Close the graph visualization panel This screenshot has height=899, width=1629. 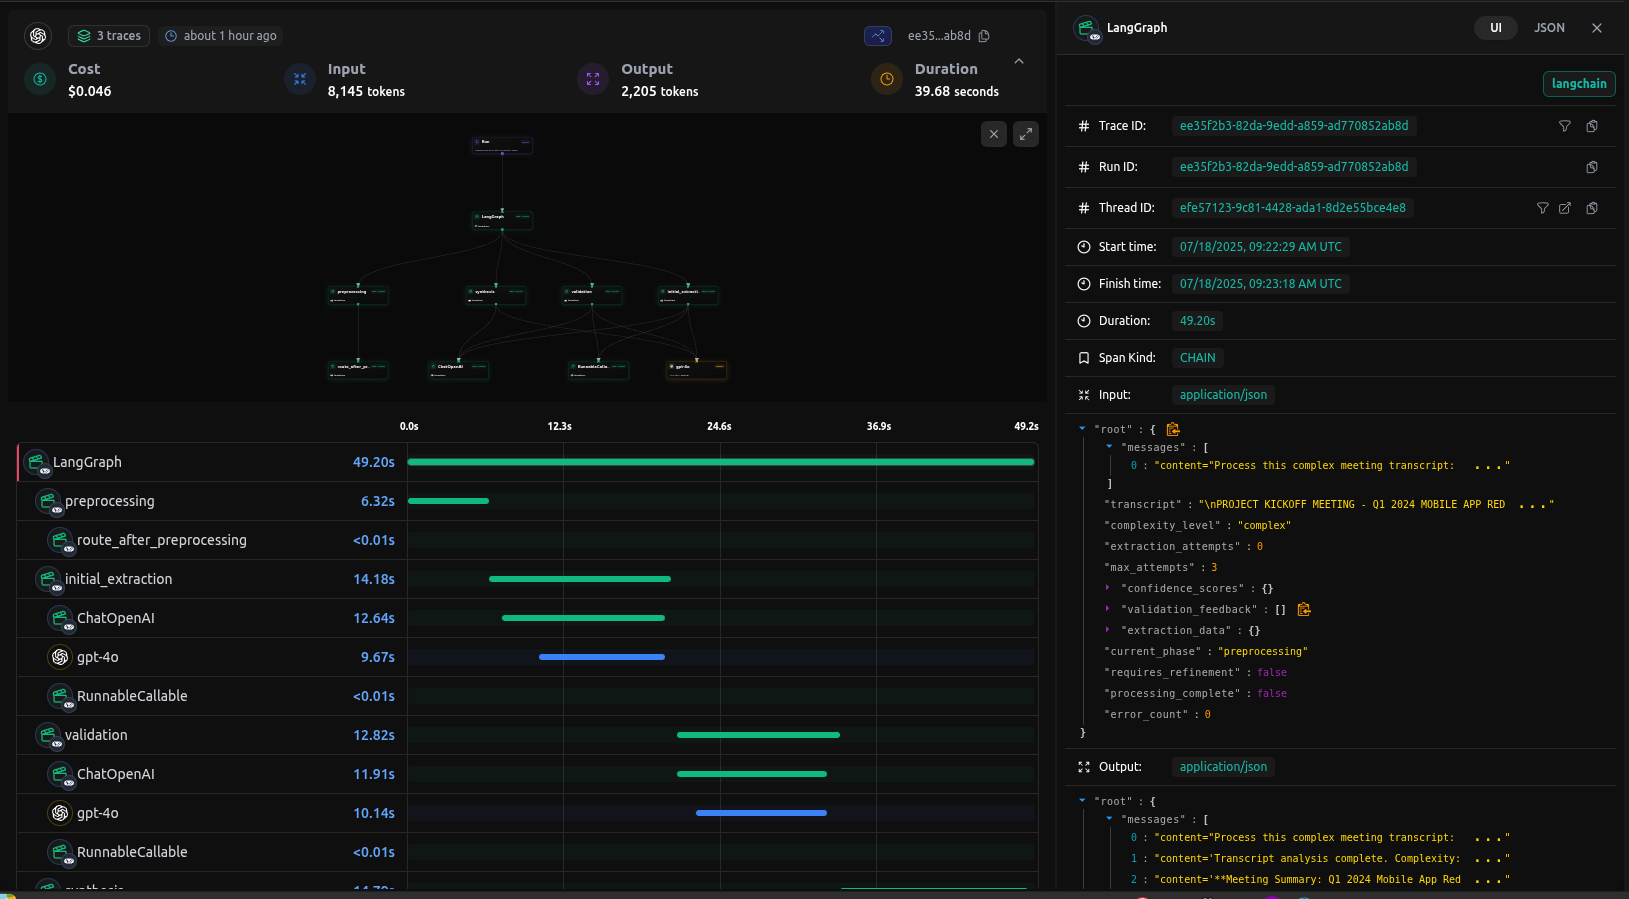coord(993,134)
